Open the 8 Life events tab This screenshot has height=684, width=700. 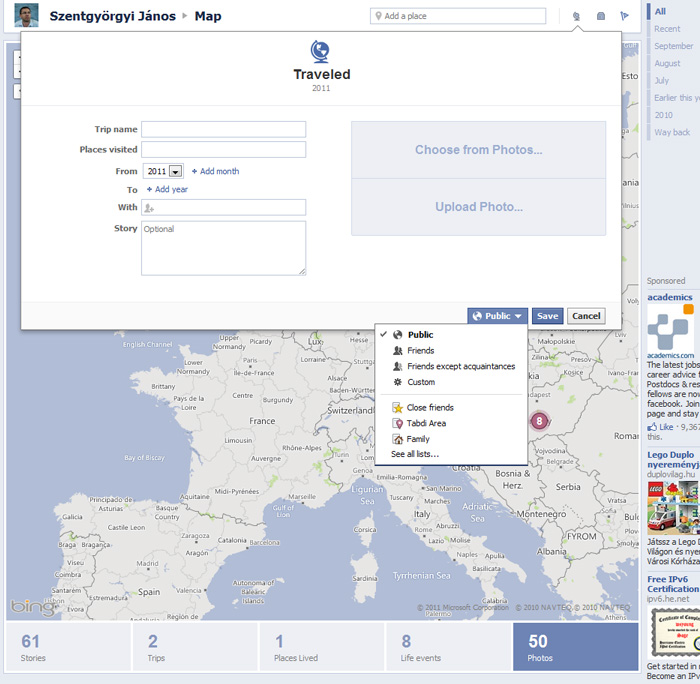click(x=449, y=647)
